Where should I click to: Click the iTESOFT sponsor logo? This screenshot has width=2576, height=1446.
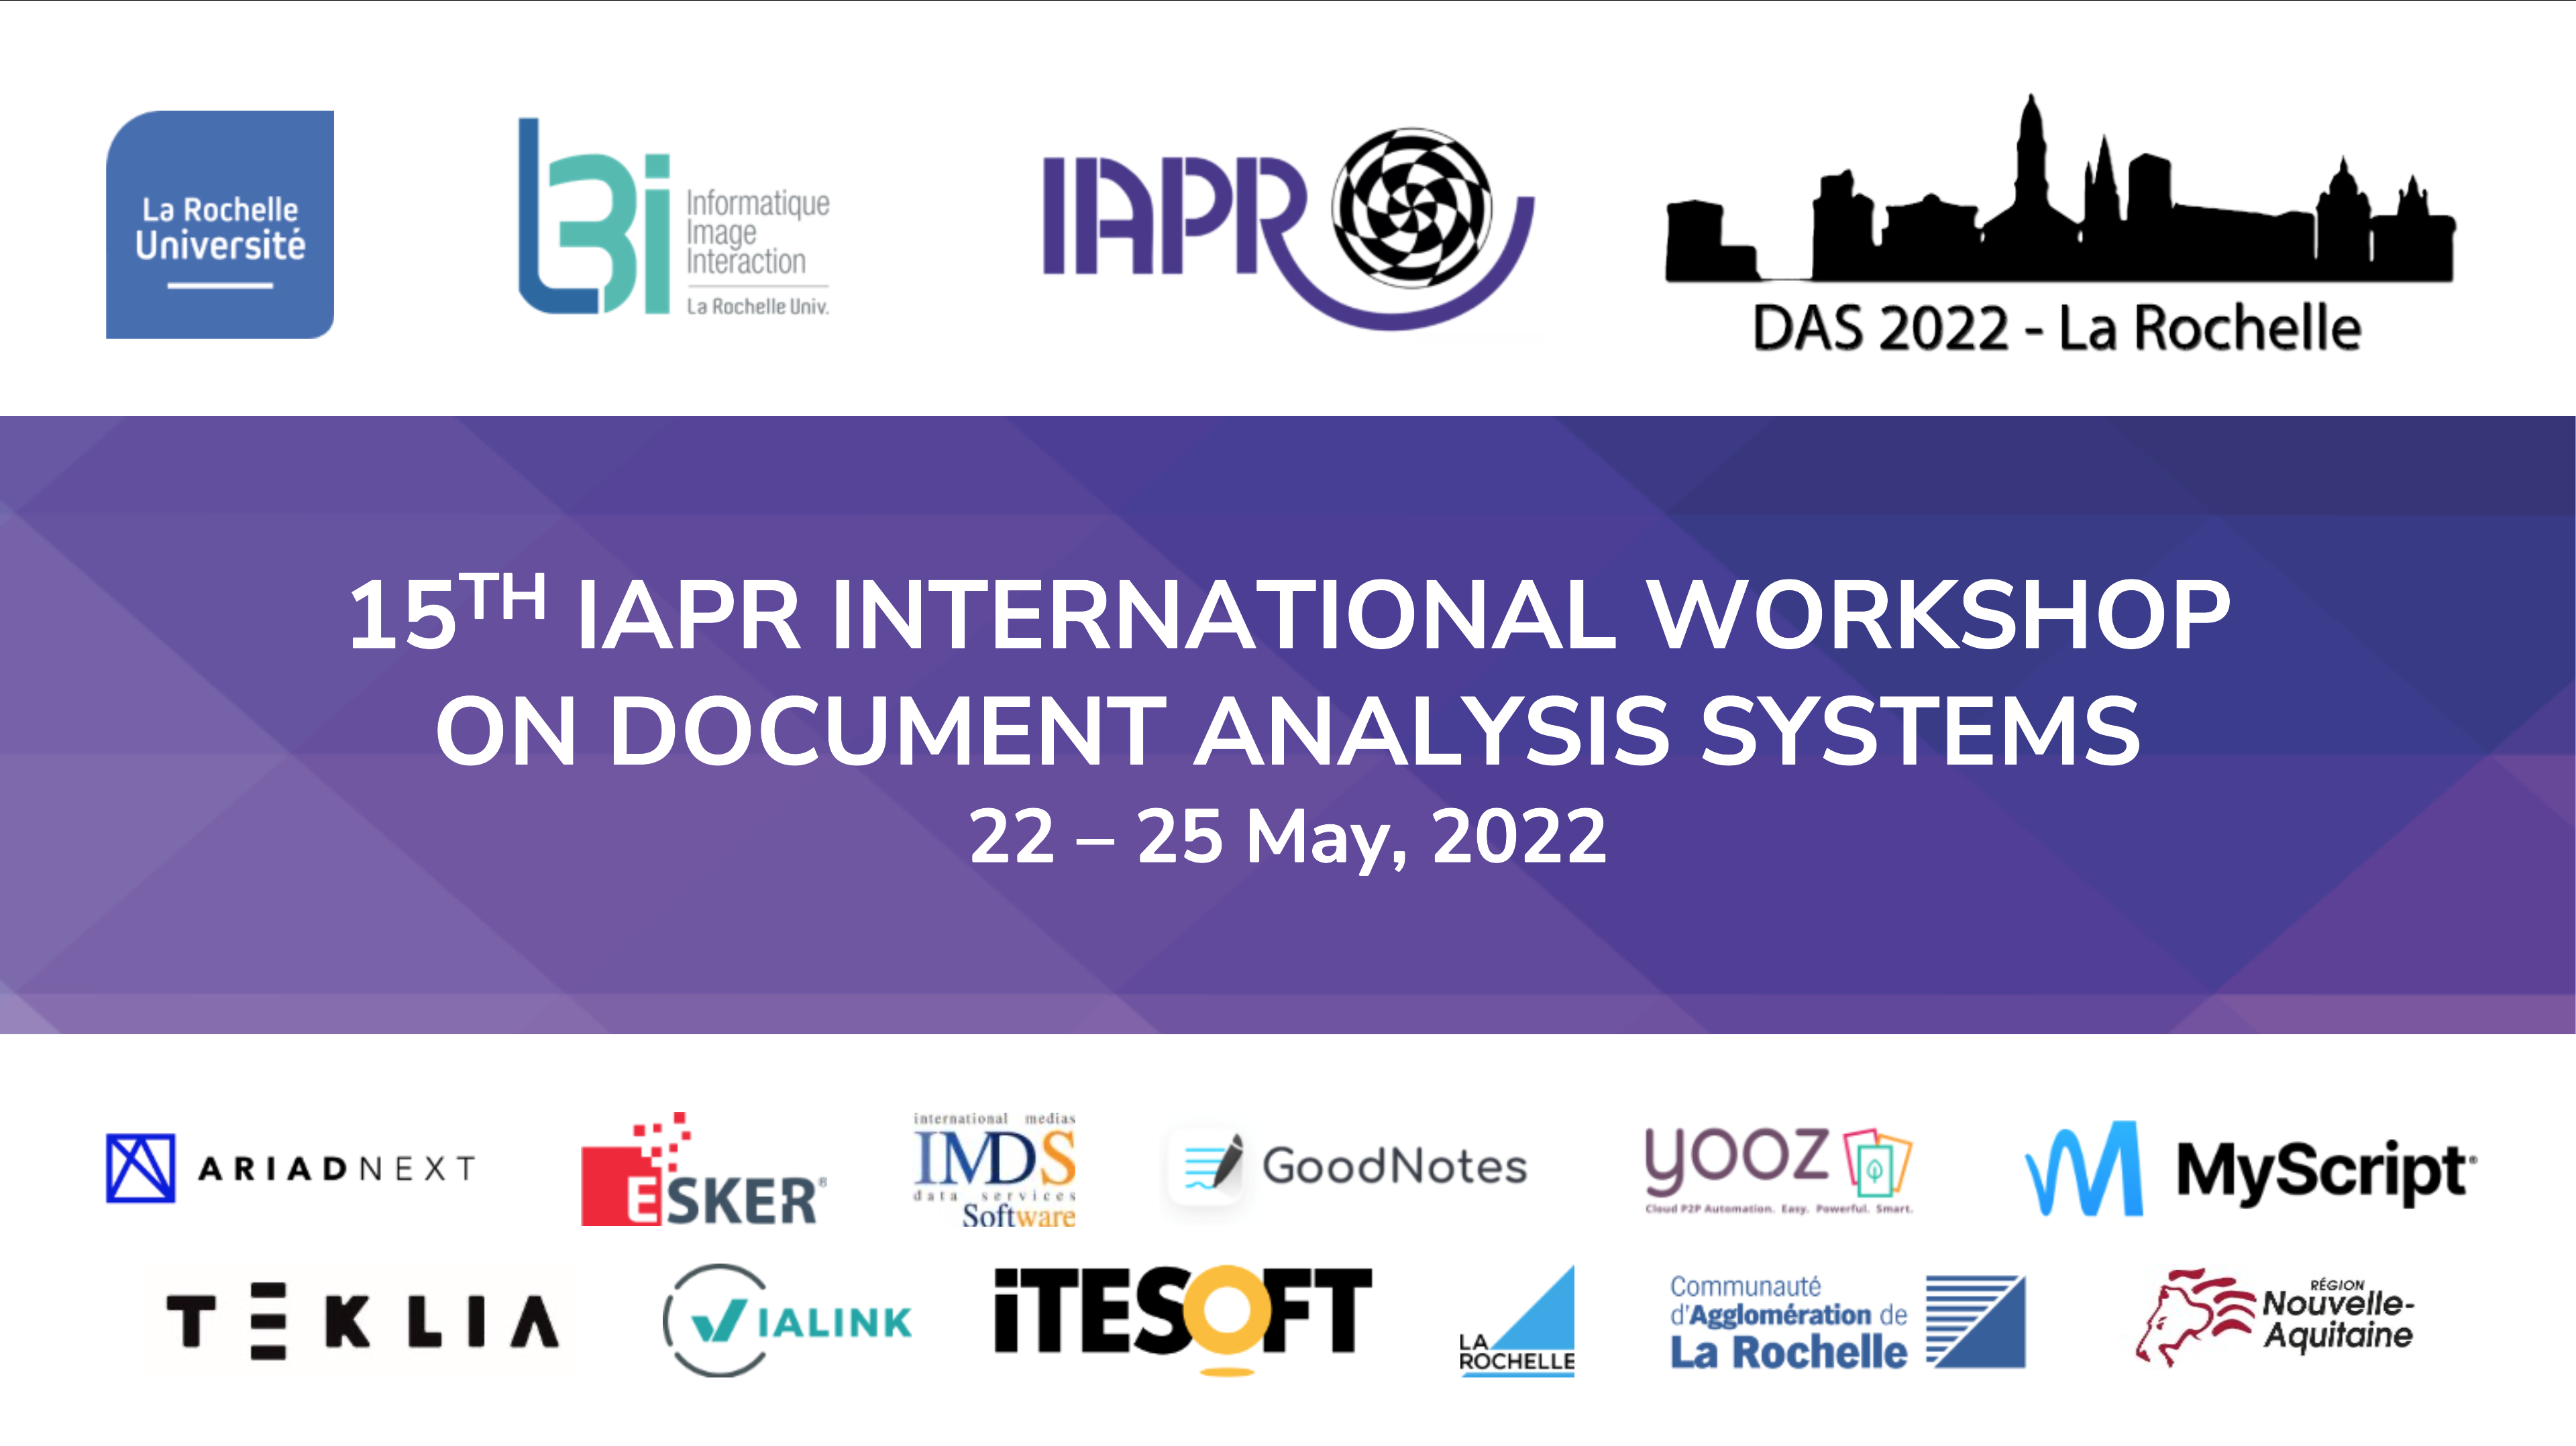click(x=1183, y=1320)
